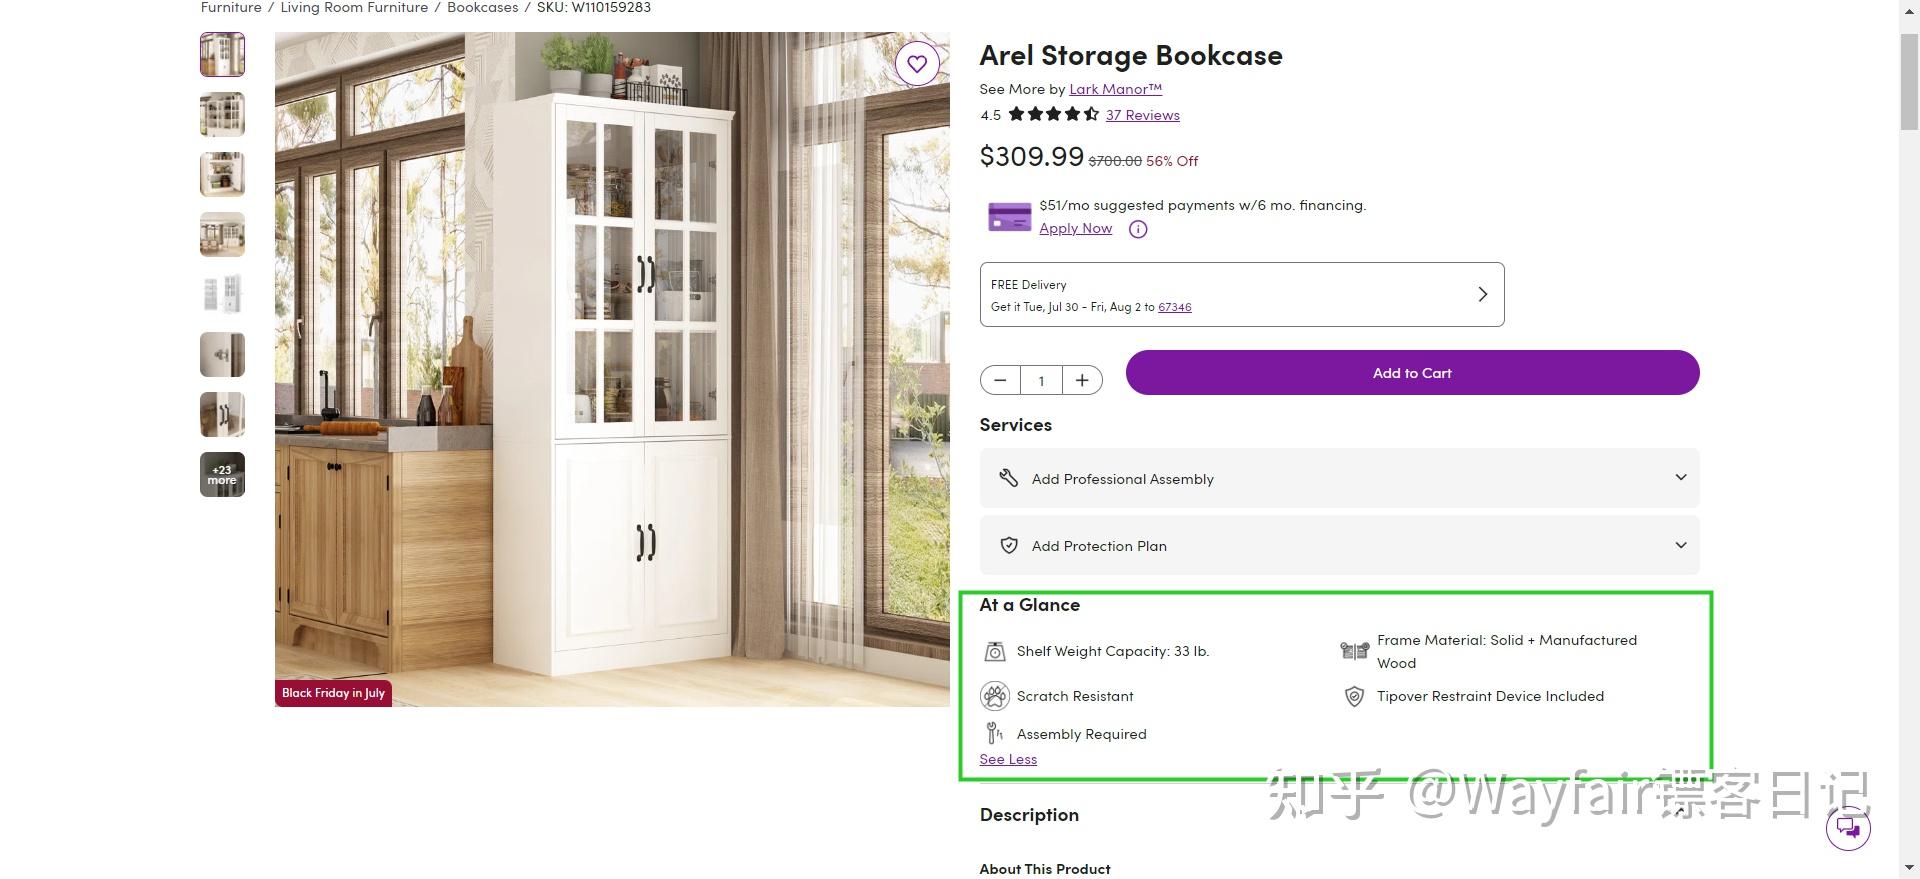Click the Add to Cart button

1411,372
